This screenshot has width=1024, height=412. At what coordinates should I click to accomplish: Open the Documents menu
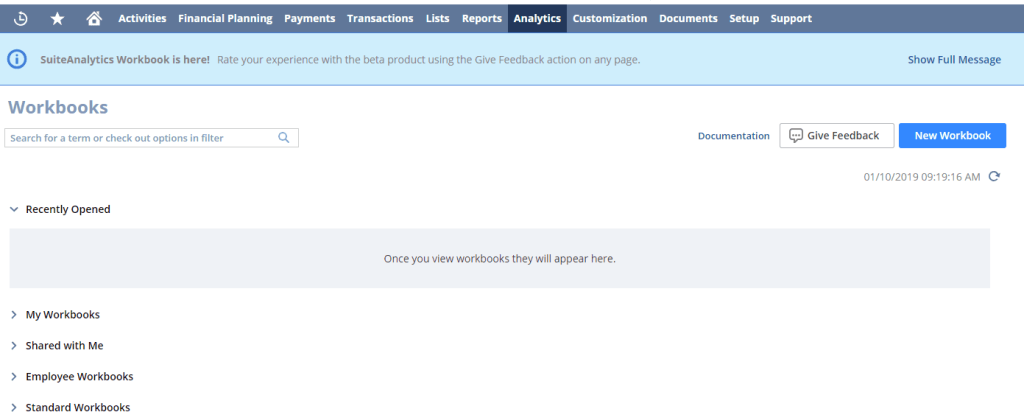(688, 19)
